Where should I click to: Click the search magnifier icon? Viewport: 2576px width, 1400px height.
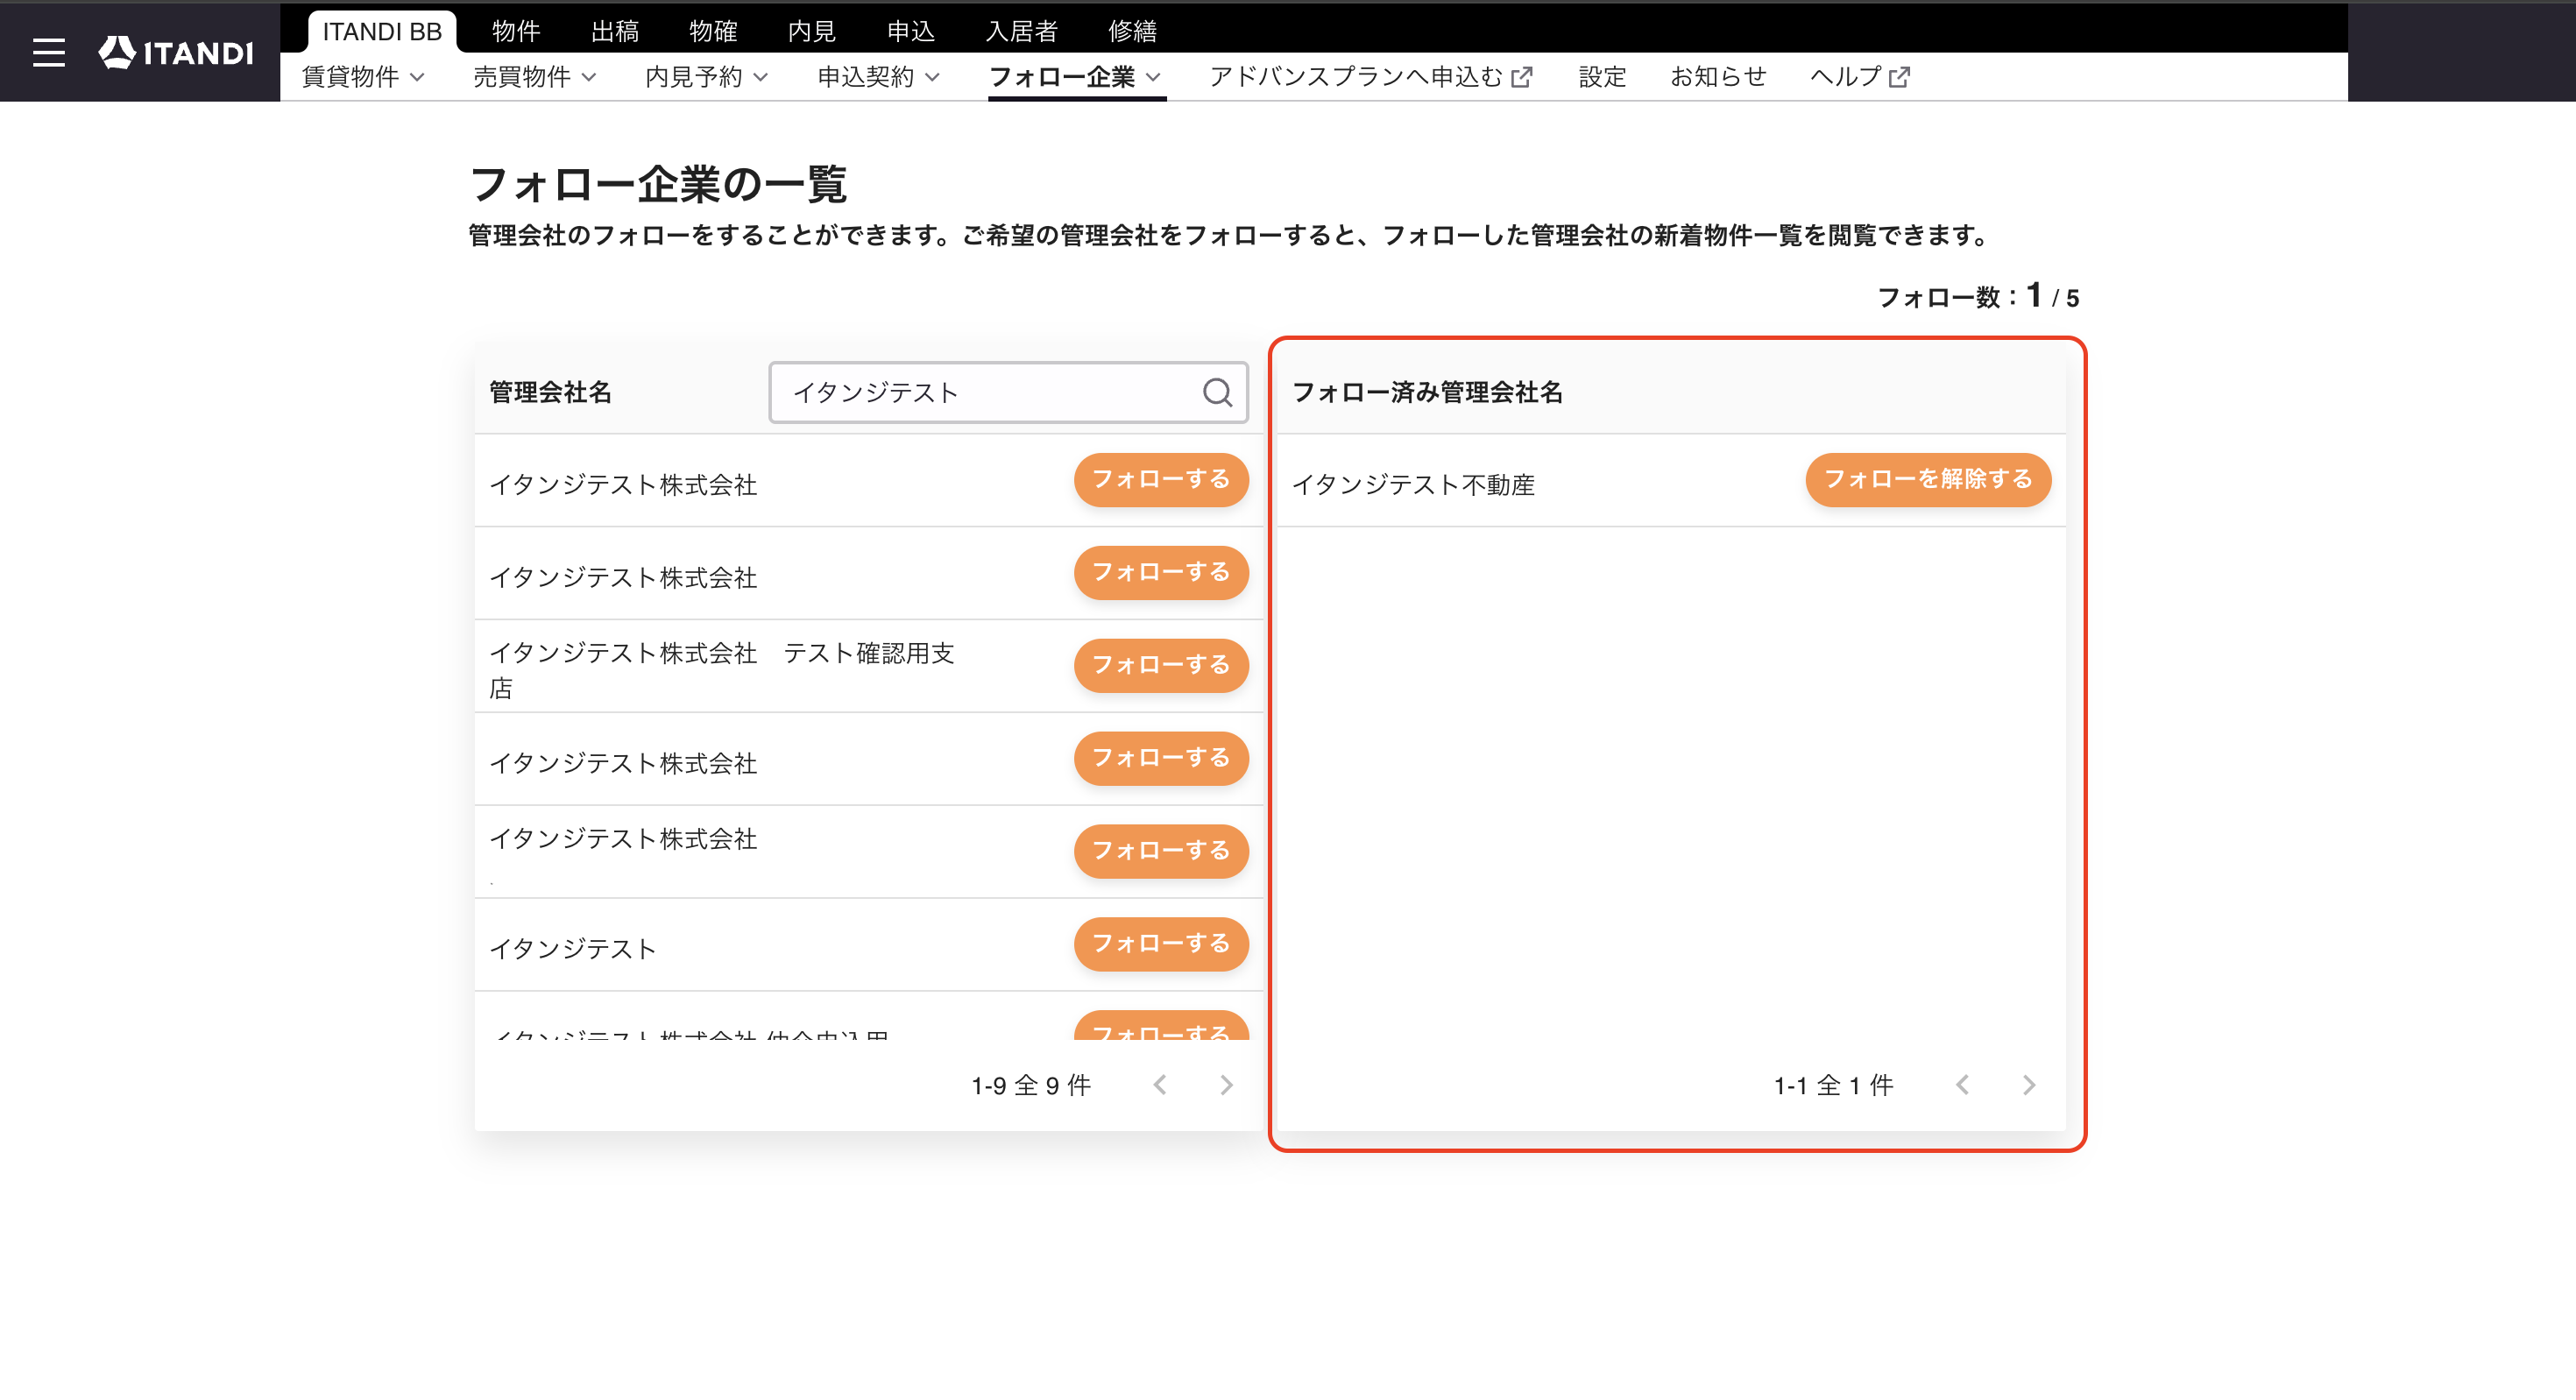[1216, 392]
